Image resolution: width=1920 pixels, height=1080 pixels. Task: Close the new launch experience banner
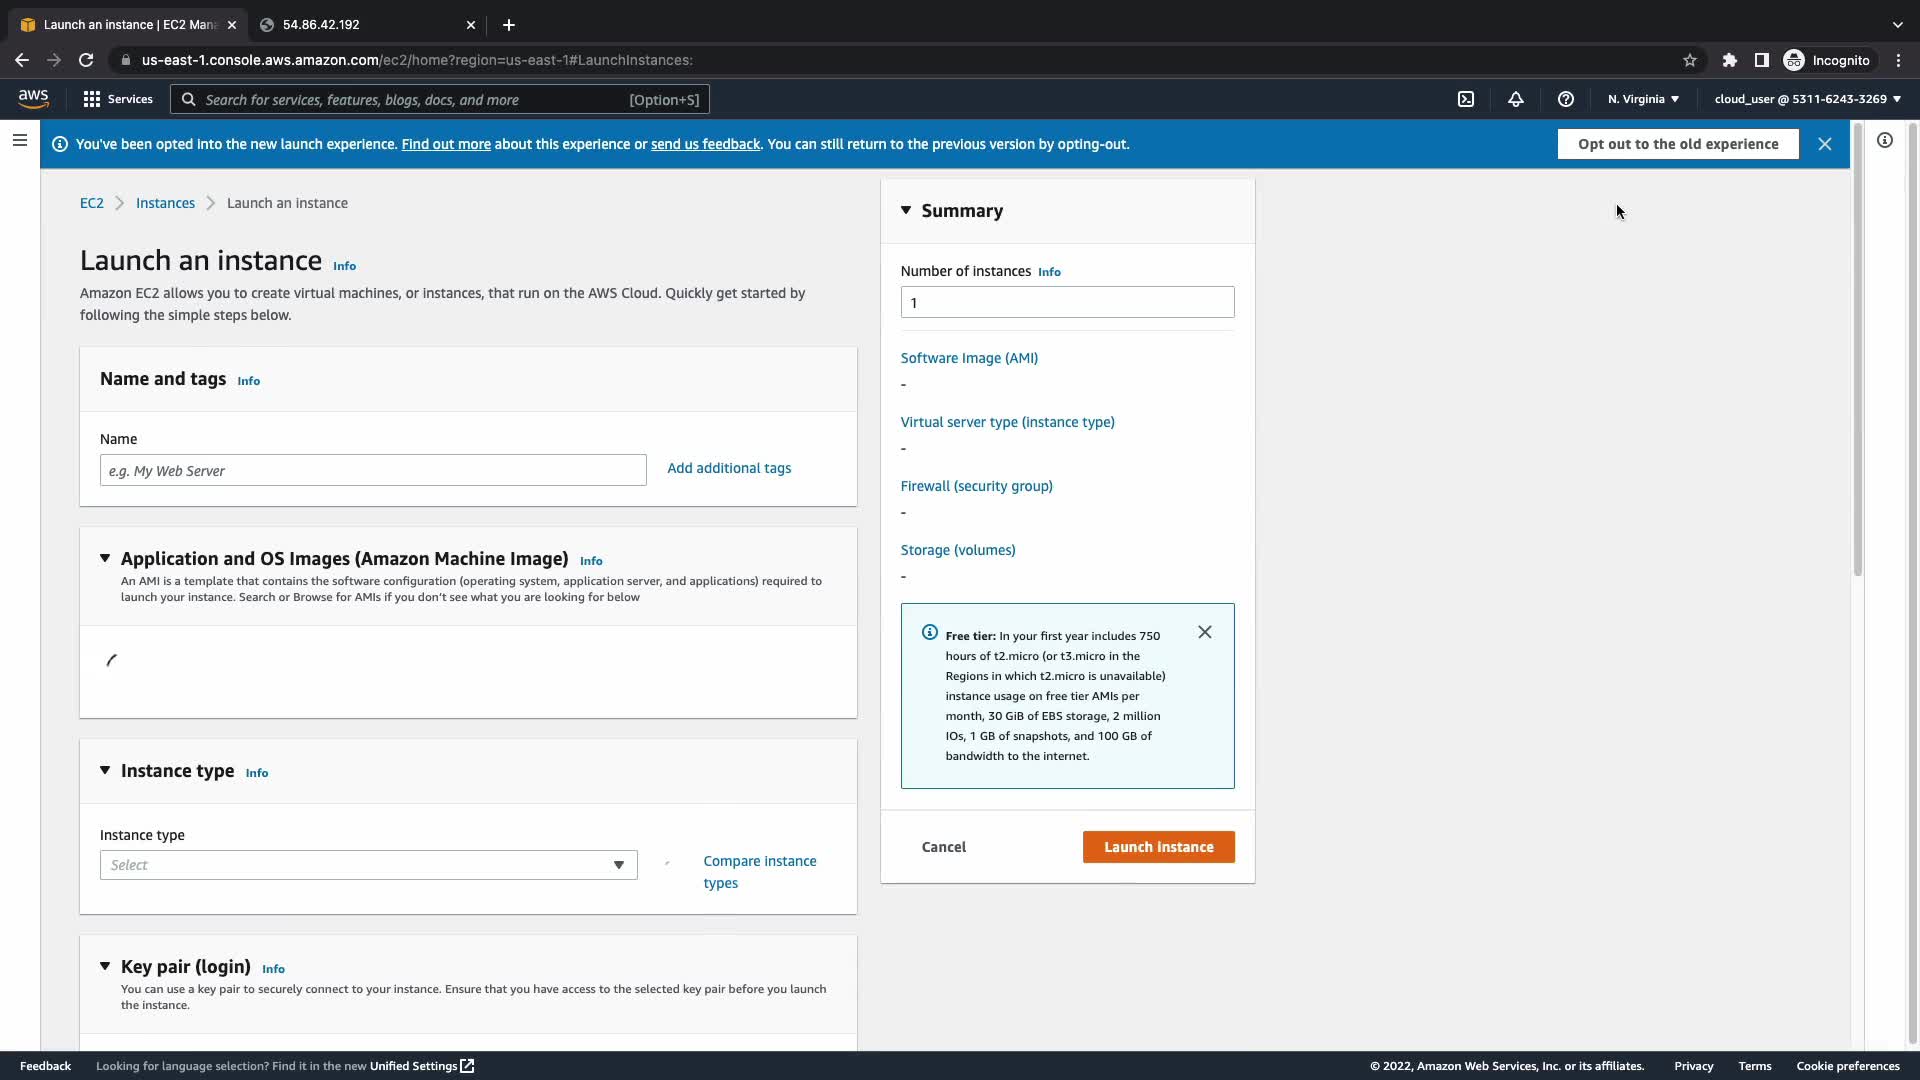tap(1825, 144)
